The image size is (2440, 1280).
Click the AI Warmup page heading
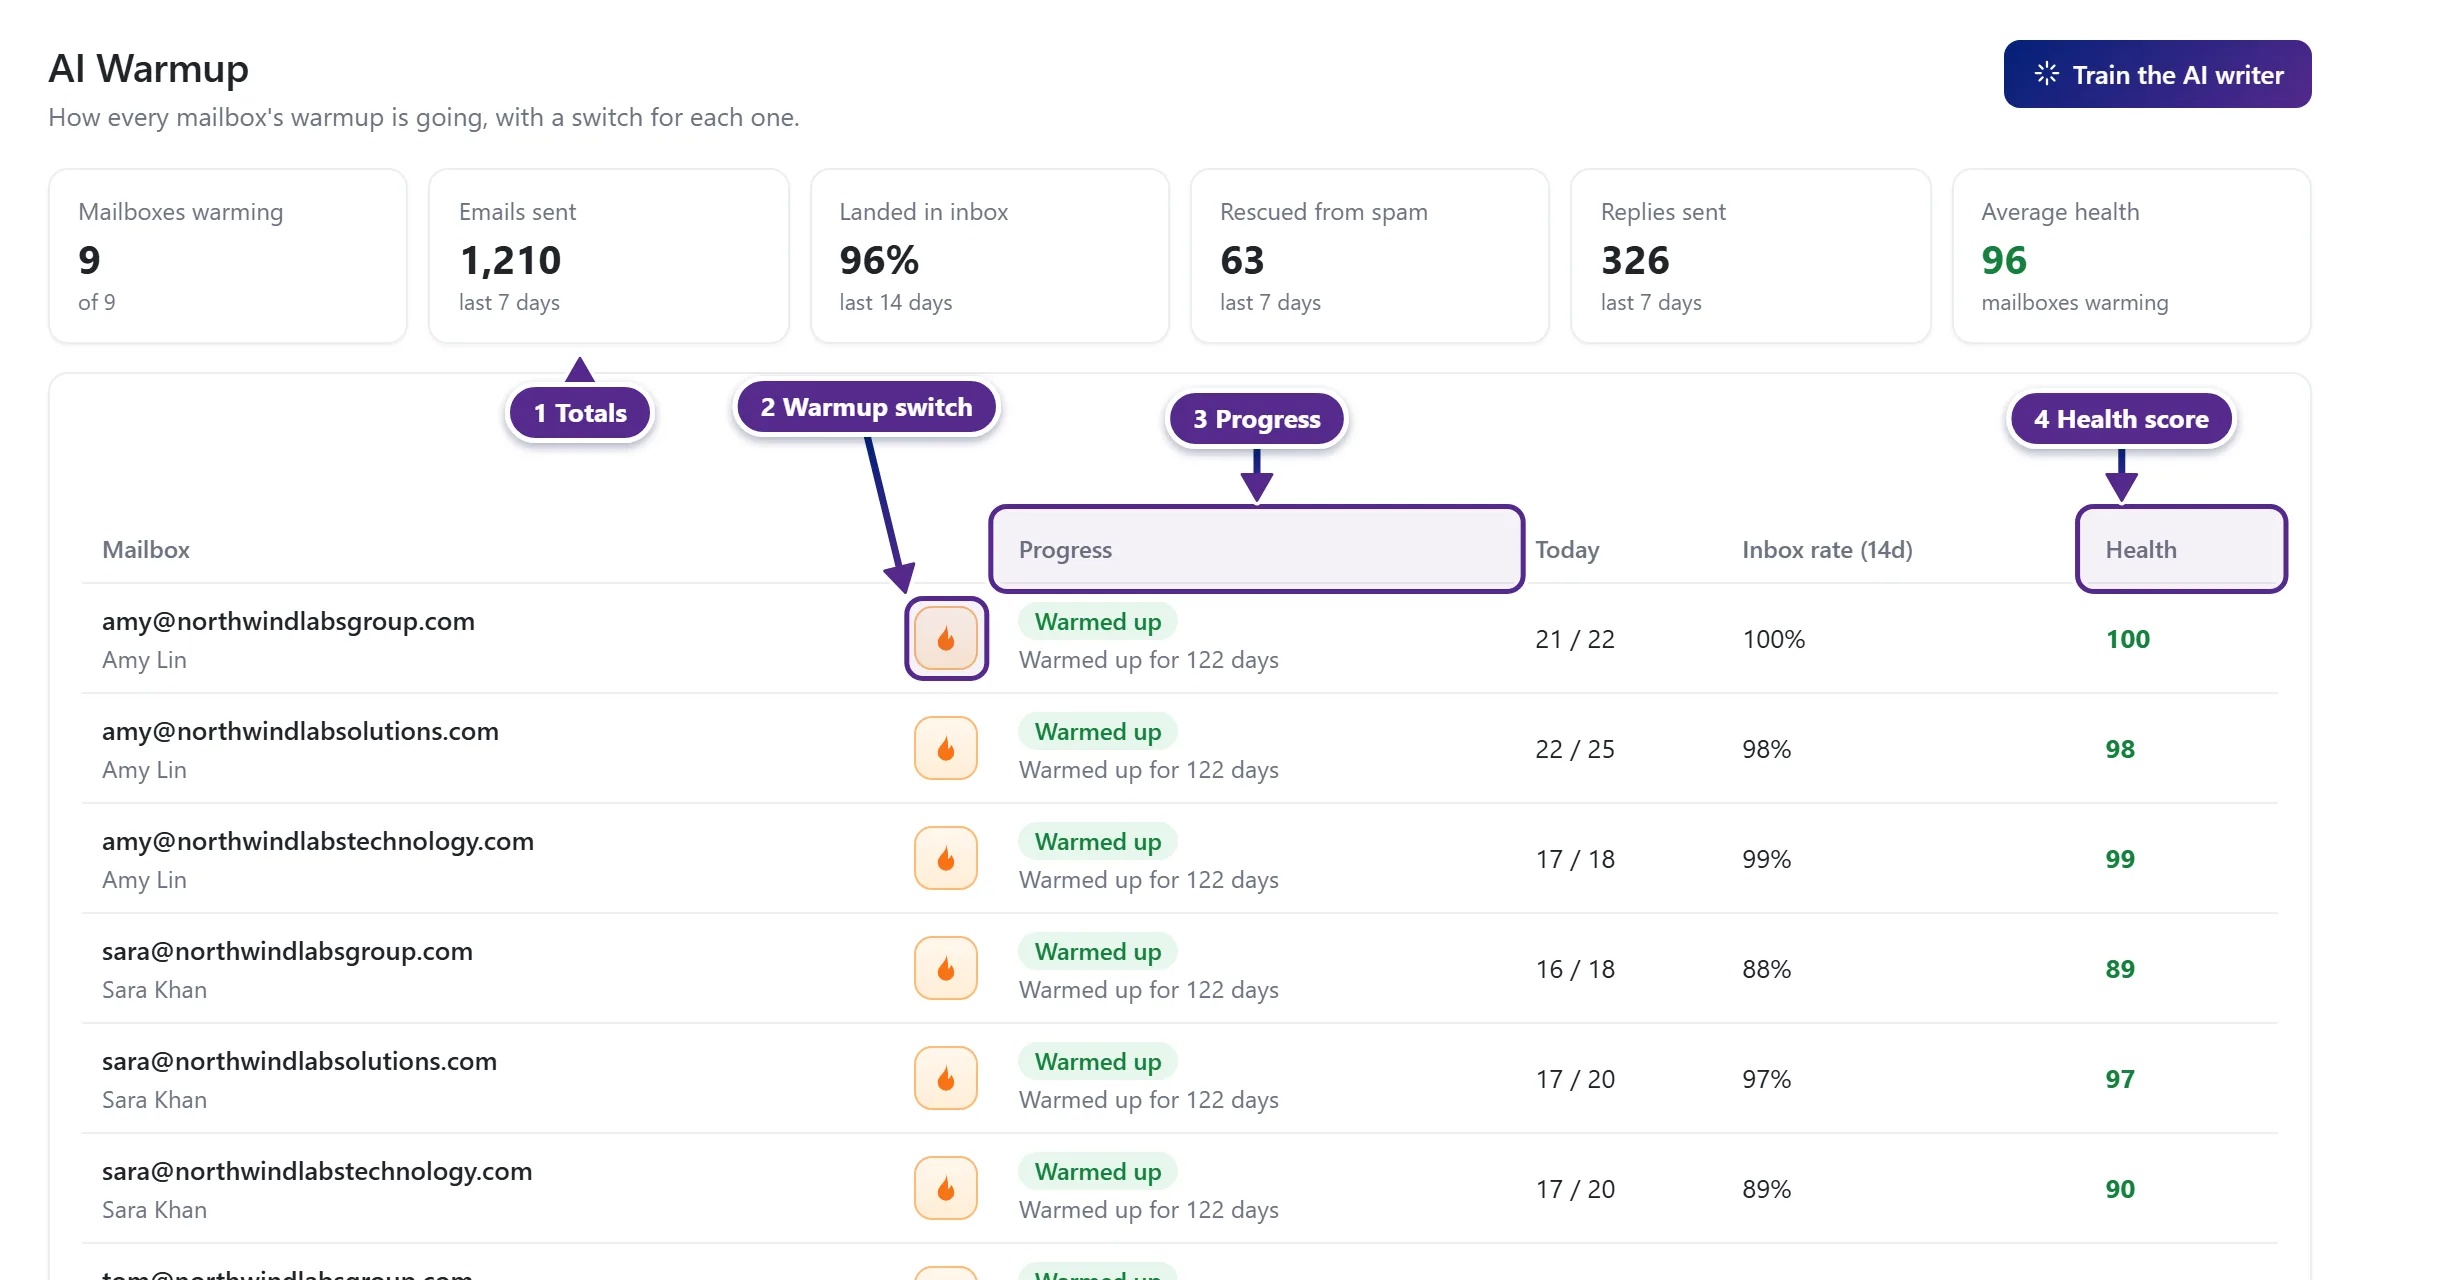[149, 68]
